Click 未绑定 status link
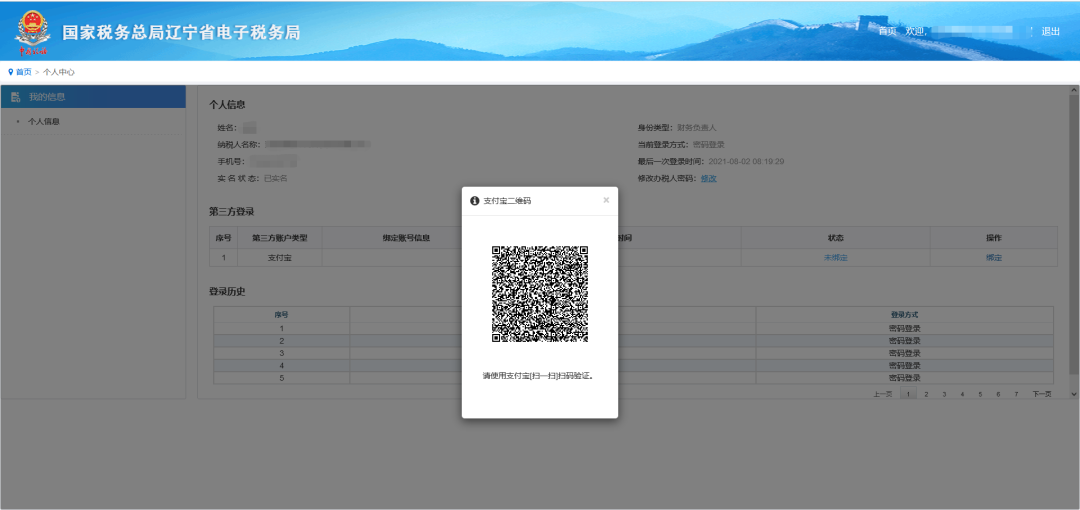 click(x=835, y=258)
